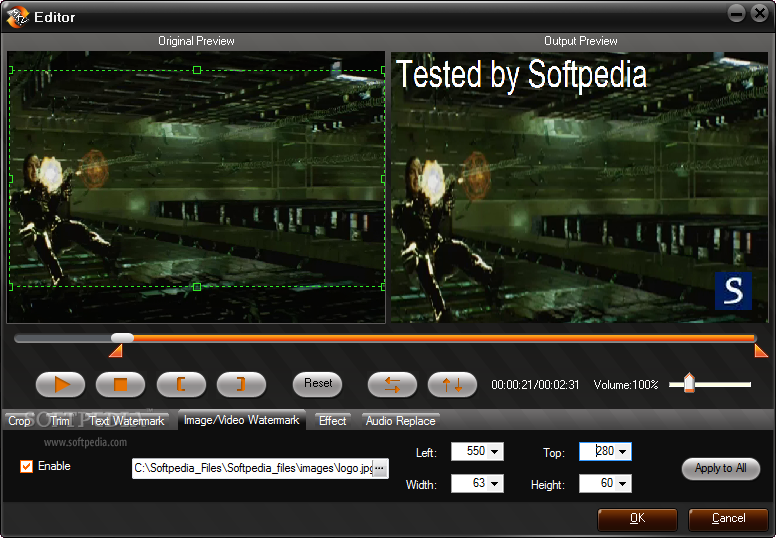Screen dimensions: 776x538
Task: Click the trim end triangle marker
Action: pos(761,351)
